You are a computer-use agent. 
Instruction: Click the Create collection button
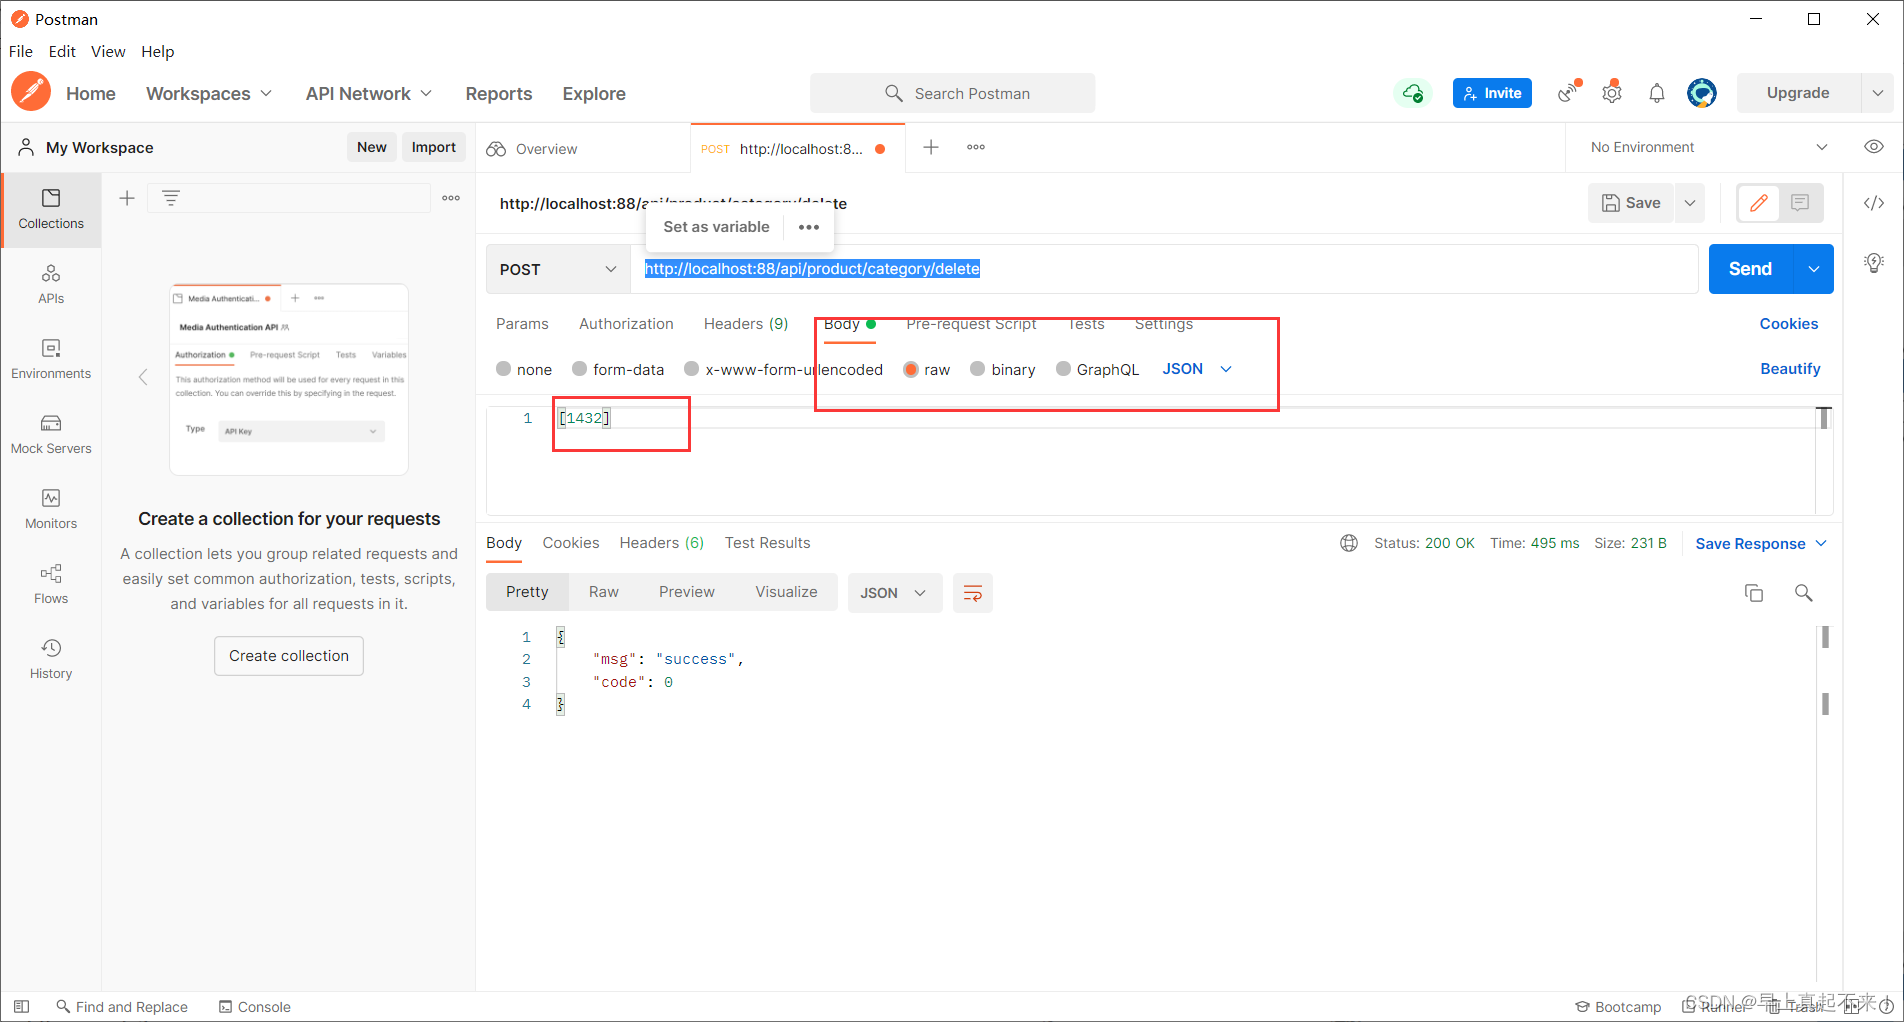[289, 656]
